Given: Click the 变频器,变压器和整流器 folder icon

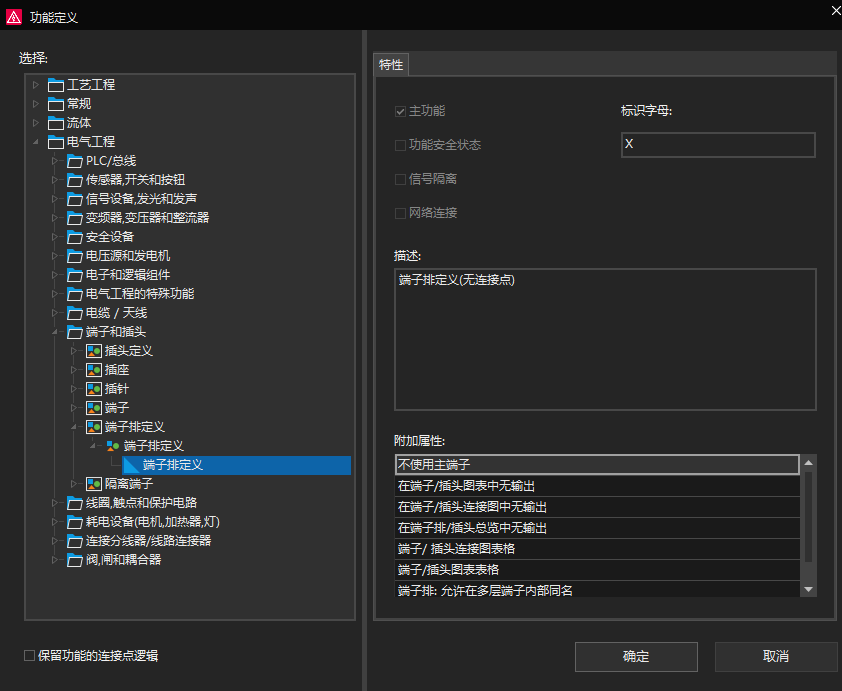Looking at the screenshot, I should pyautogui.click(x=75, y=218).
